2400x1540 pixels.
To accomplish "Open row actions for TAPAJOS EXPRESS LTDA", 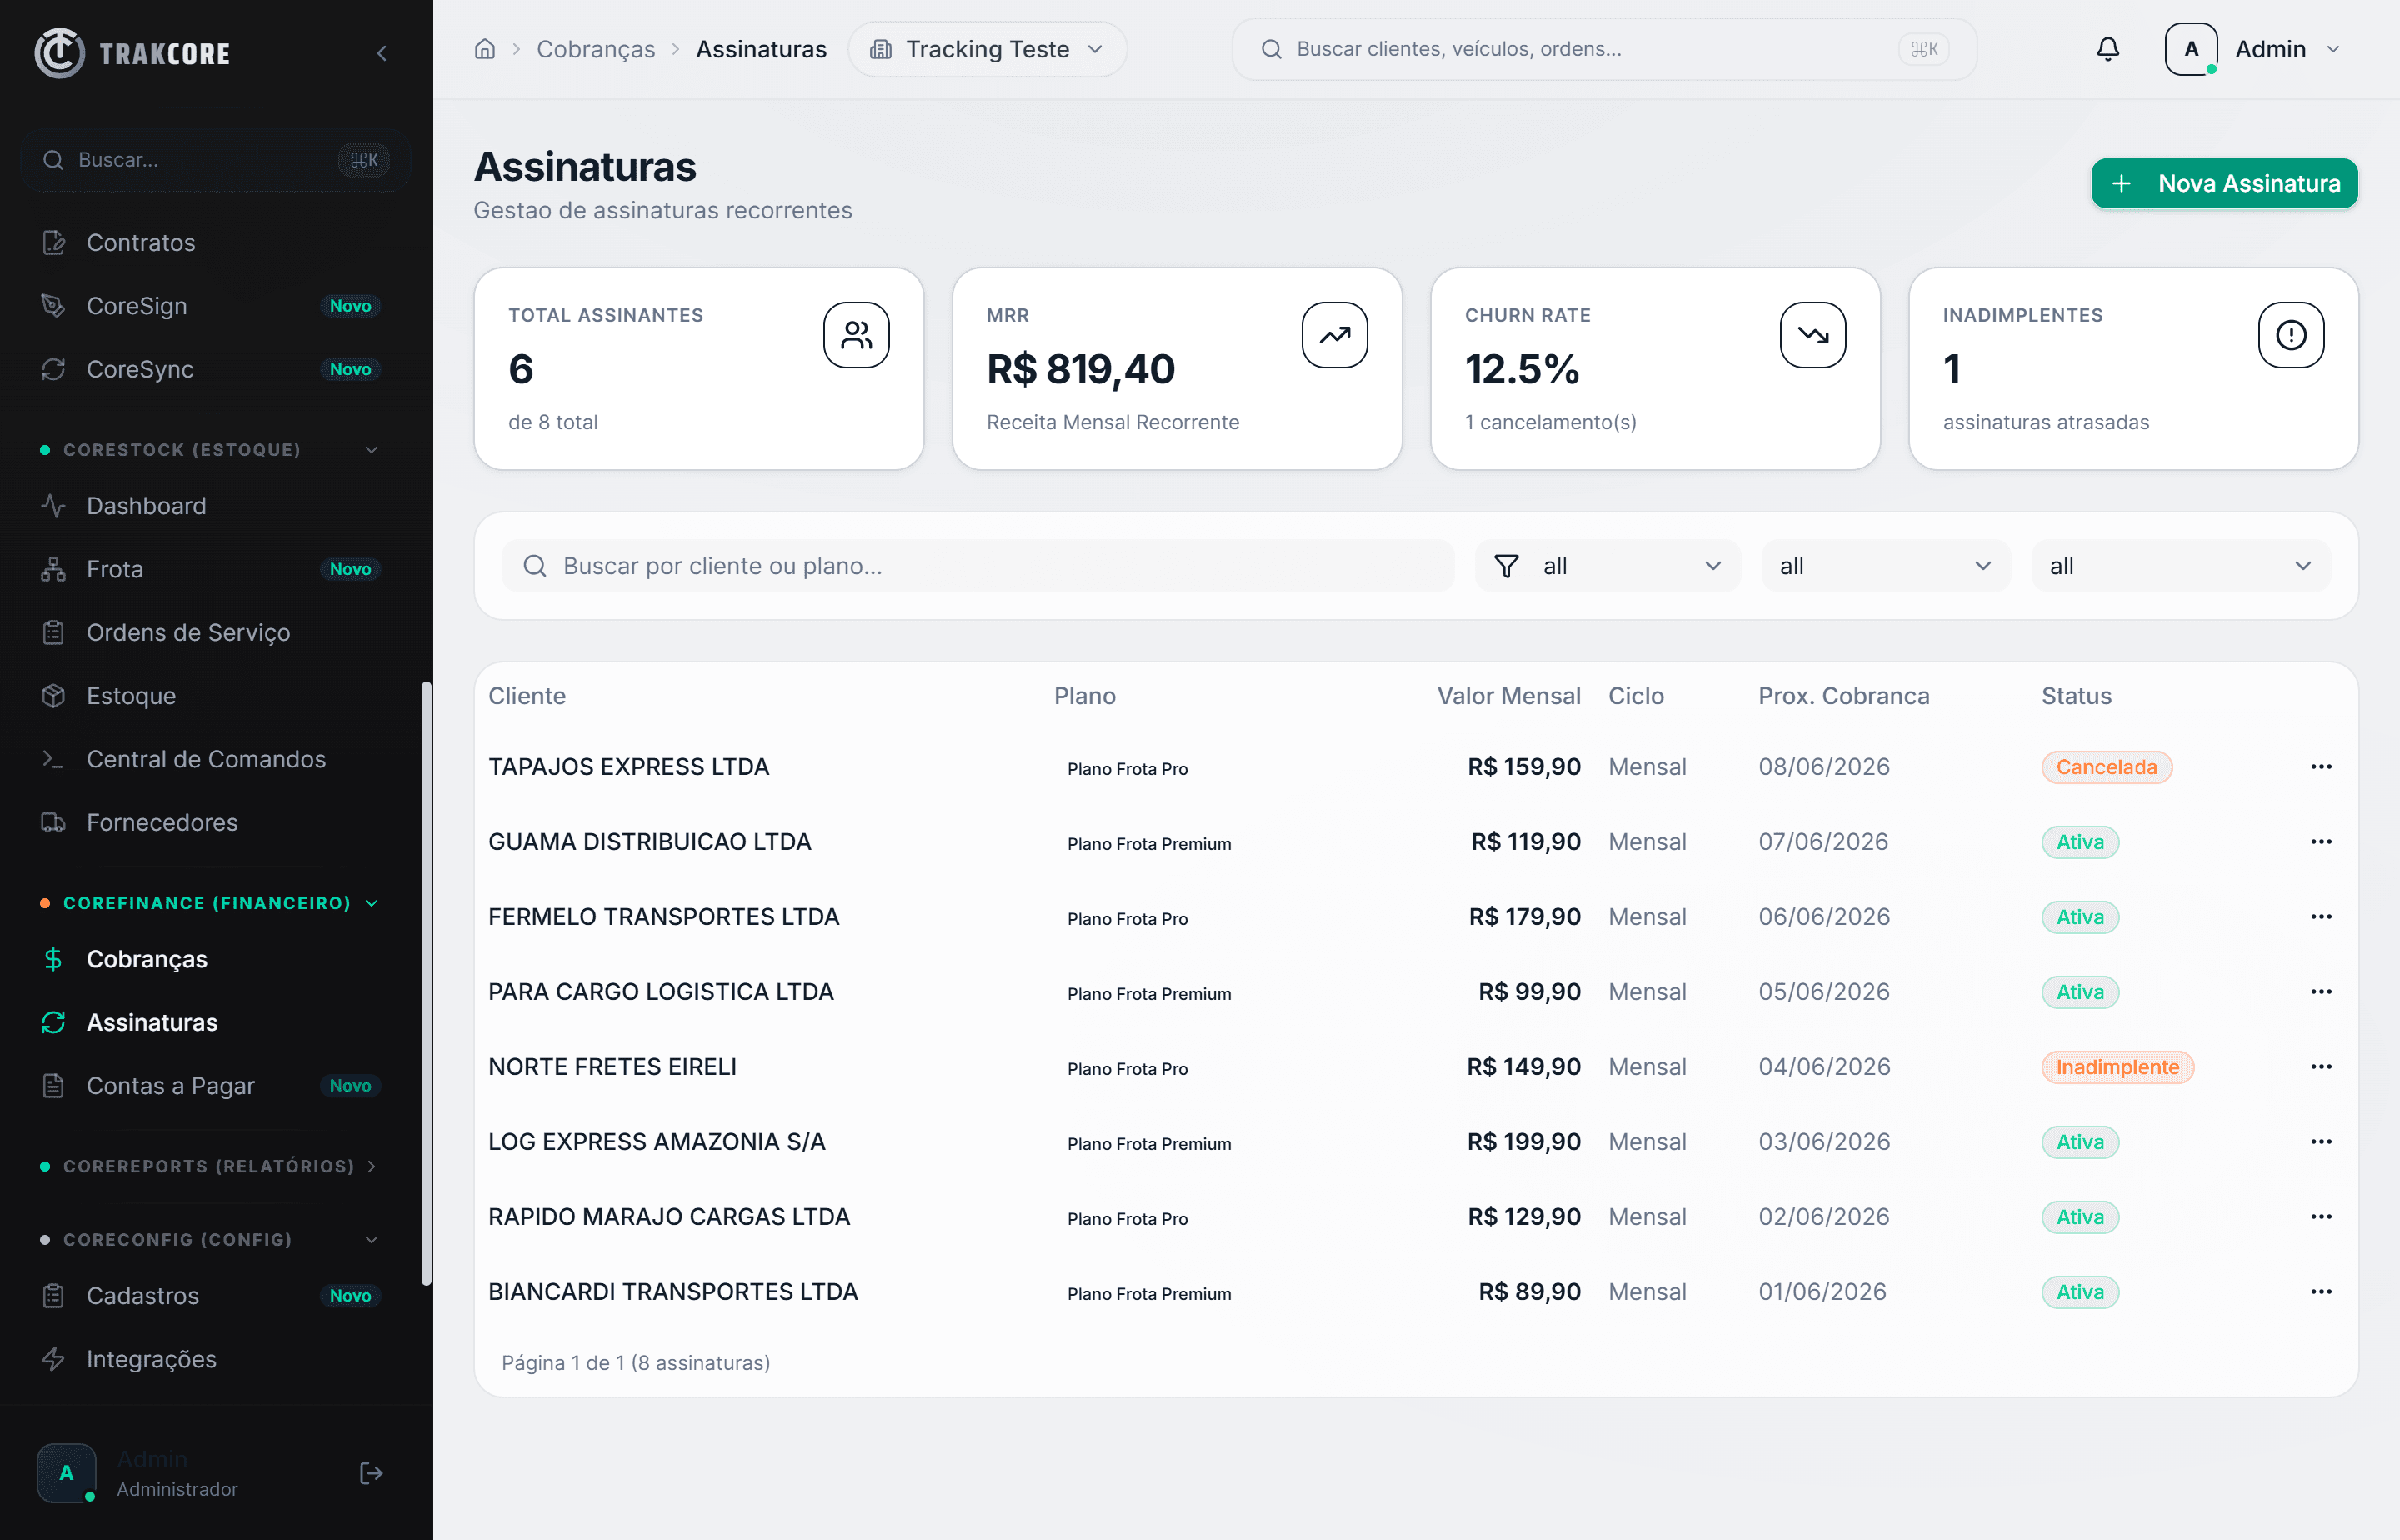I will (x=2321, y=767).
